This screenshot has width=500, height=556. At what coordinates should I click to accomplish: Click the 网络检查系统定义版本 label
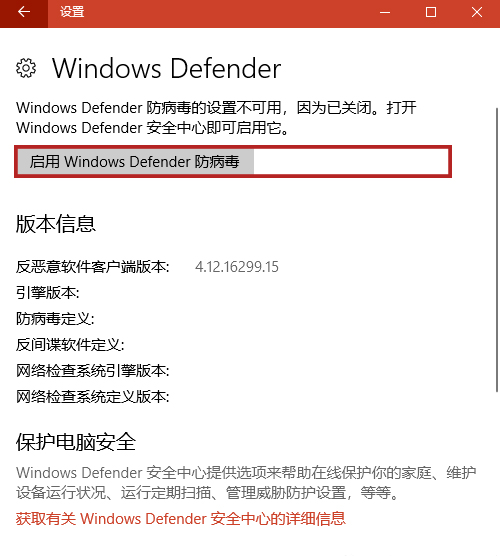93,396
